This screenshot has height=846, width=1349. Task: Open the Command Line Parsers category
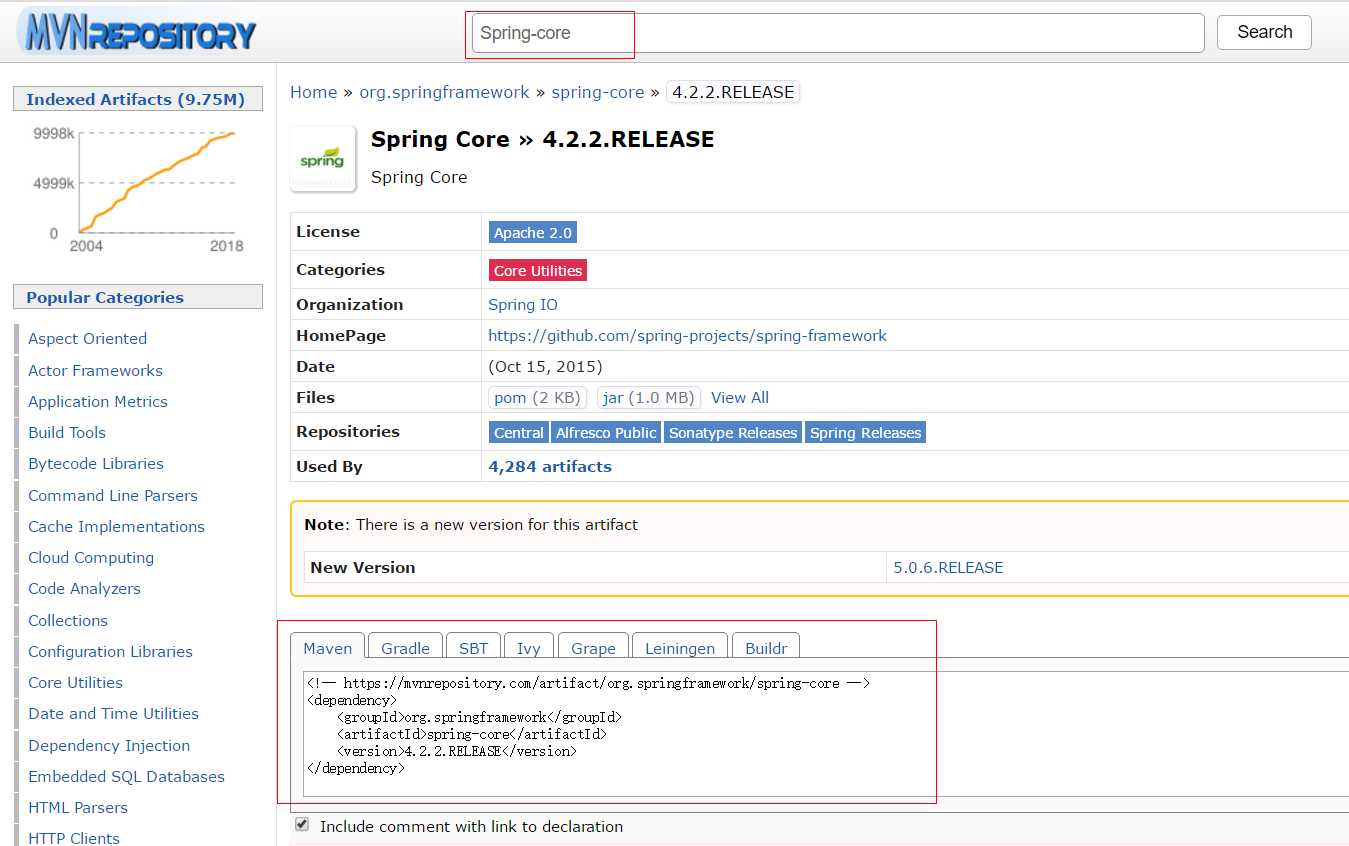click(x=113, y=496)
